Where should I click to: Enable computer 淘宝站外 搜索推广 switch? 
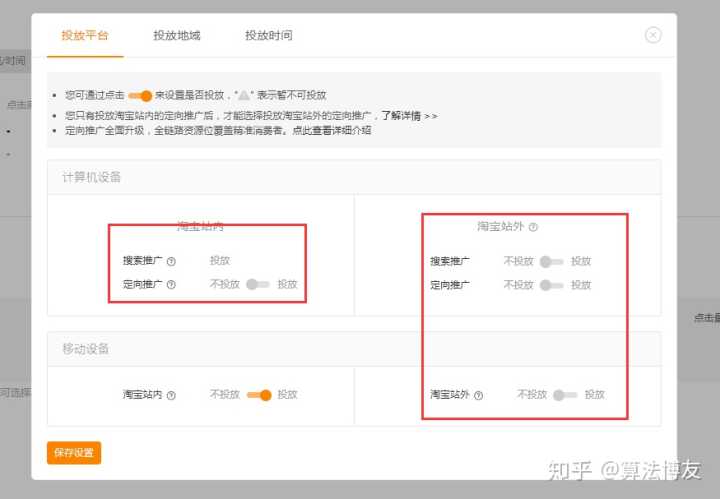[x=551, y=262]
